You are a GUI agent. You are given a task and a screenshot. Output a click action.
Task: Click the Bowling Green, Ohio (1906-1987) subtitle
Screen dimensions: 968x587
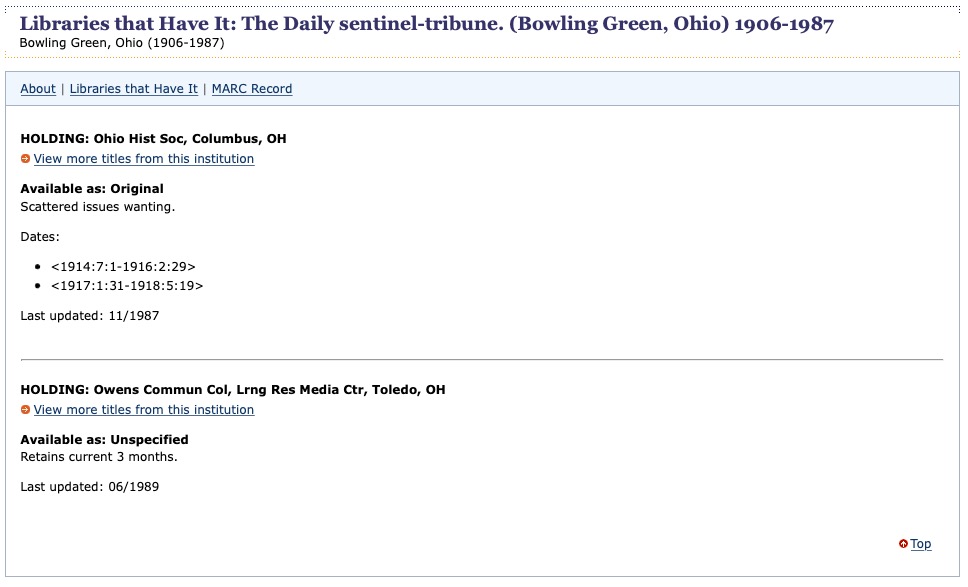coord(121,43)
